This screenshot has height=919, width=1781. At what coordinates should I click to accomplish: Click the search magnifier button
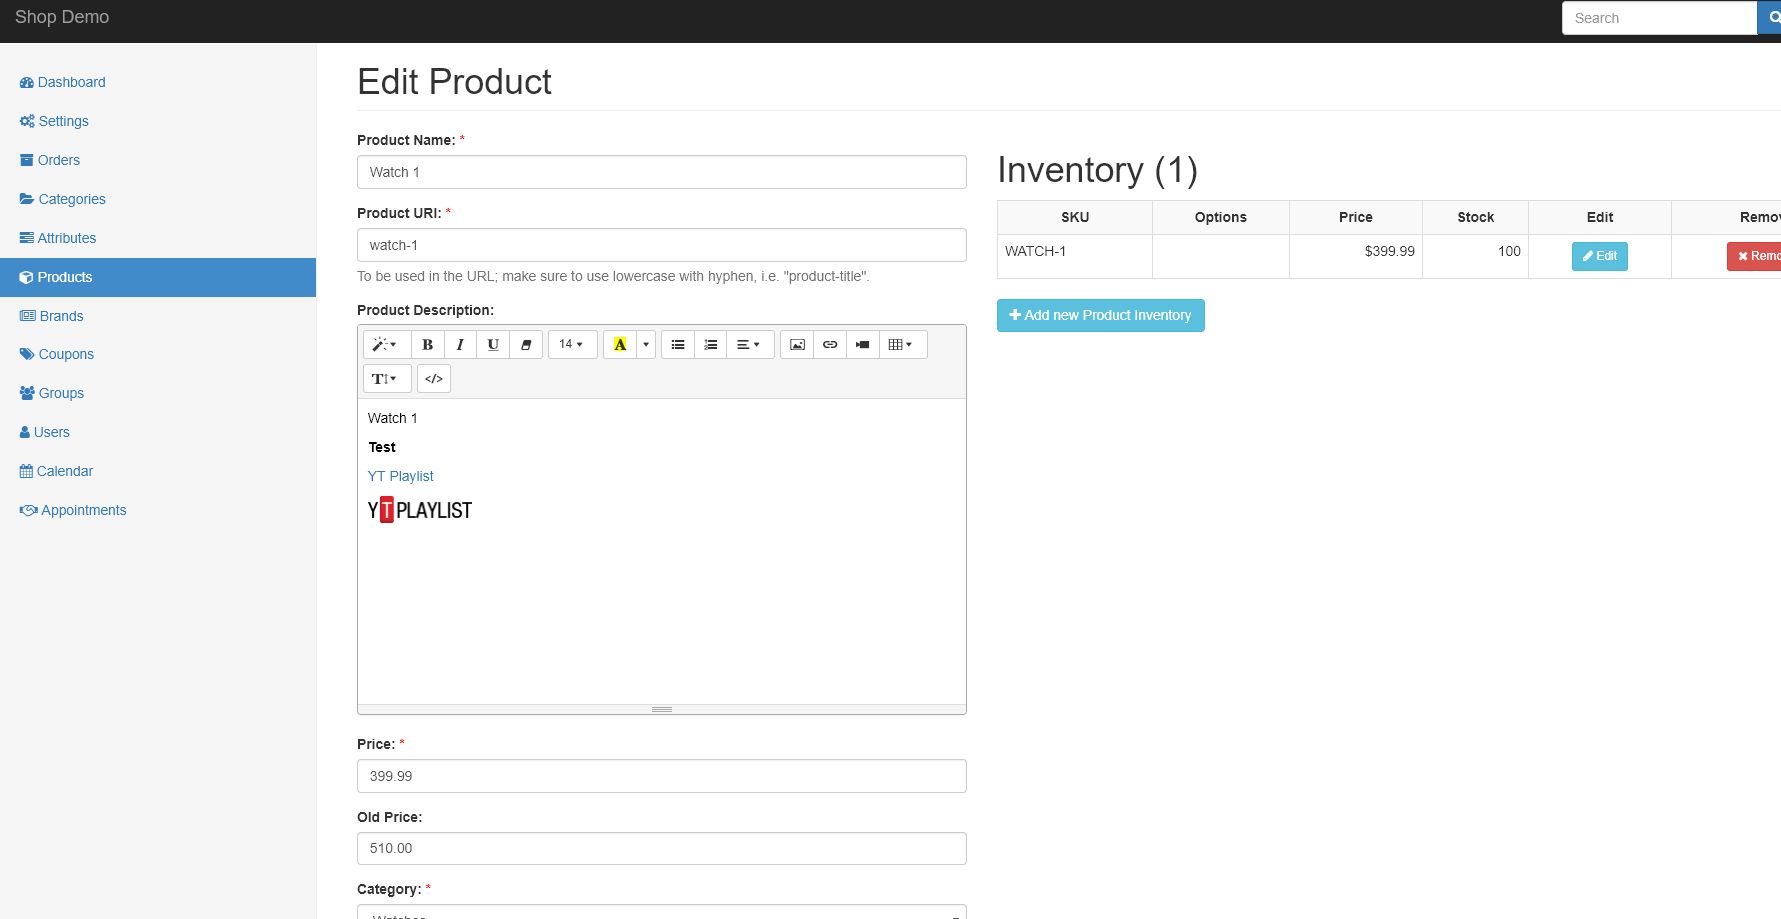pos(1771,18)
